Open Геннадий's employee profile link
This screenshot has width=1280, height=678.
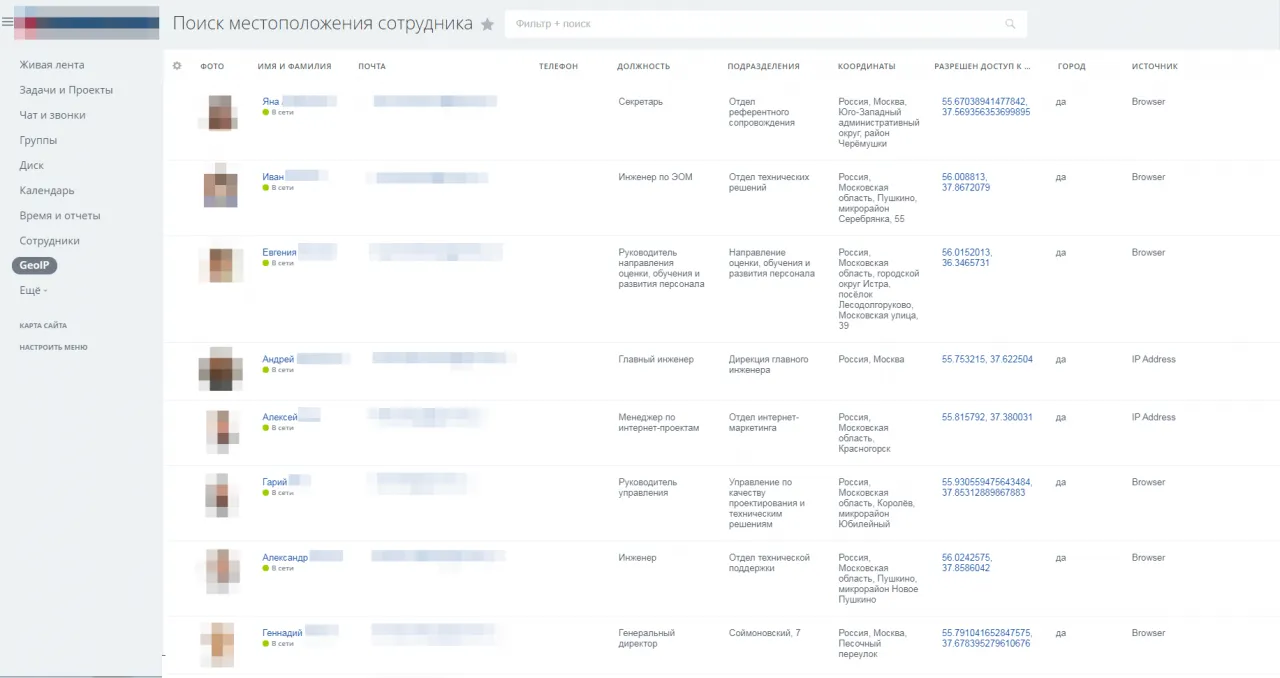pos(282,633)
